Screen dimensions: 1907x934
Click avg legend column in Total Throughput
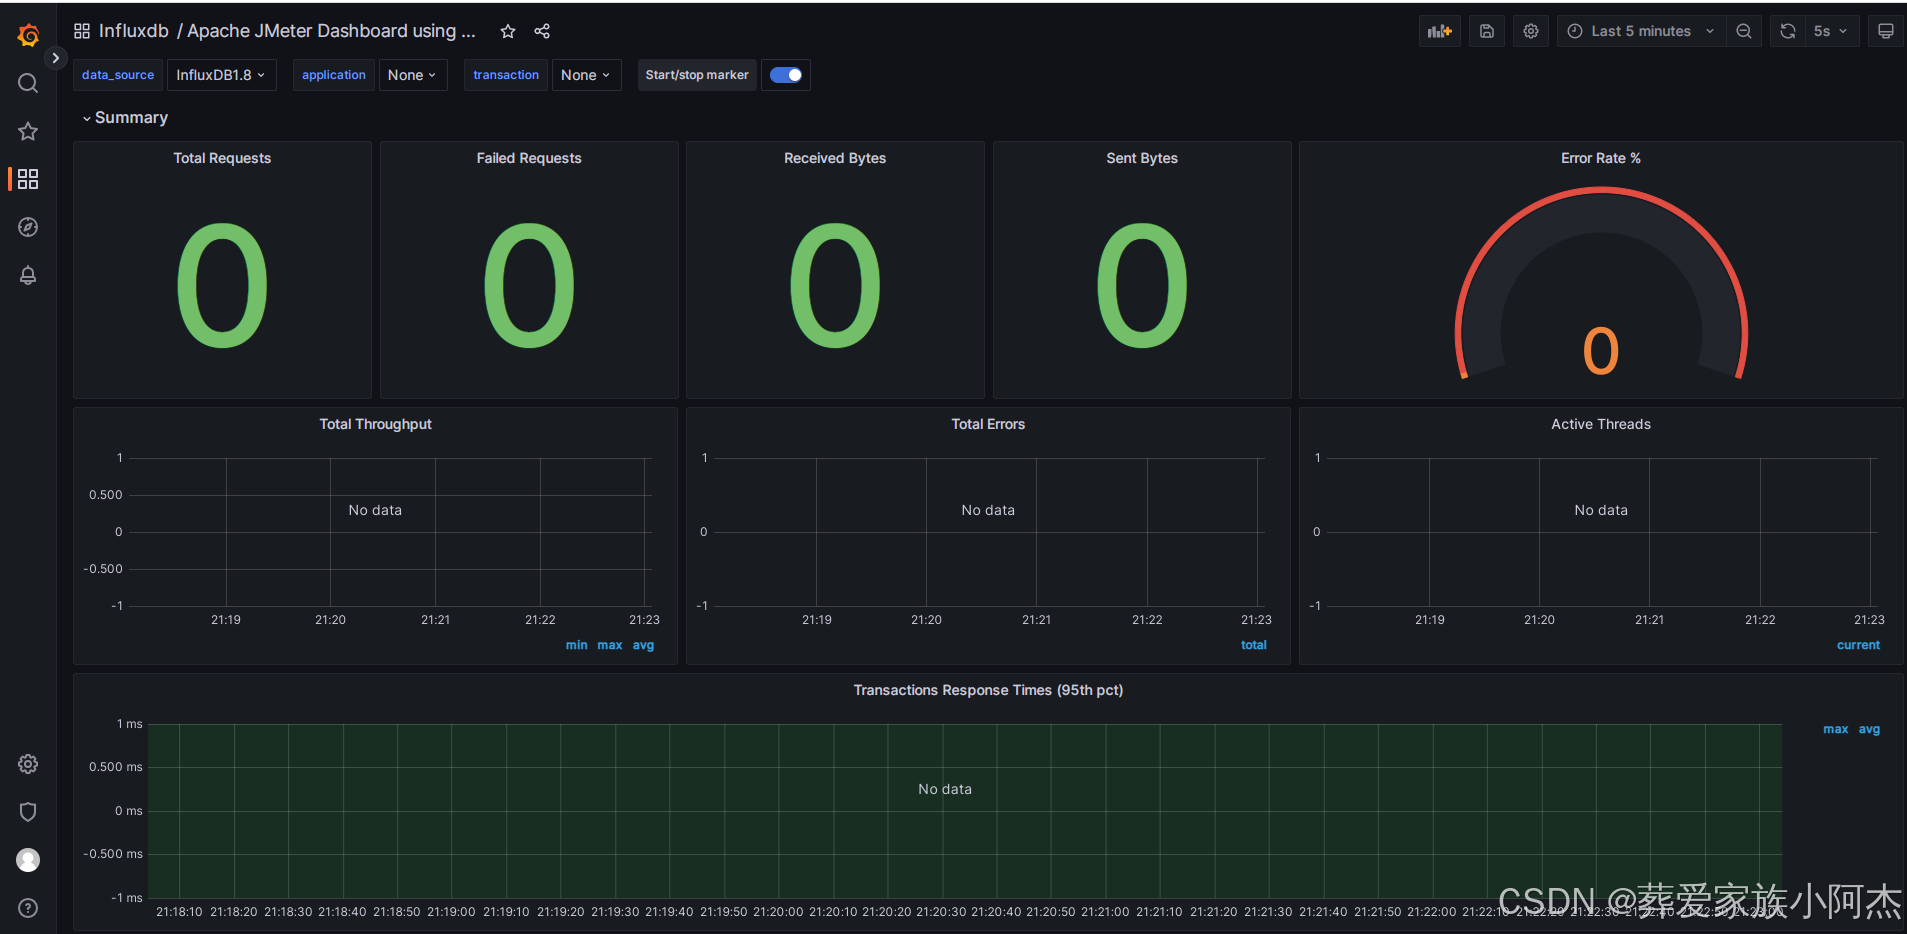click(x=644, y=645)
